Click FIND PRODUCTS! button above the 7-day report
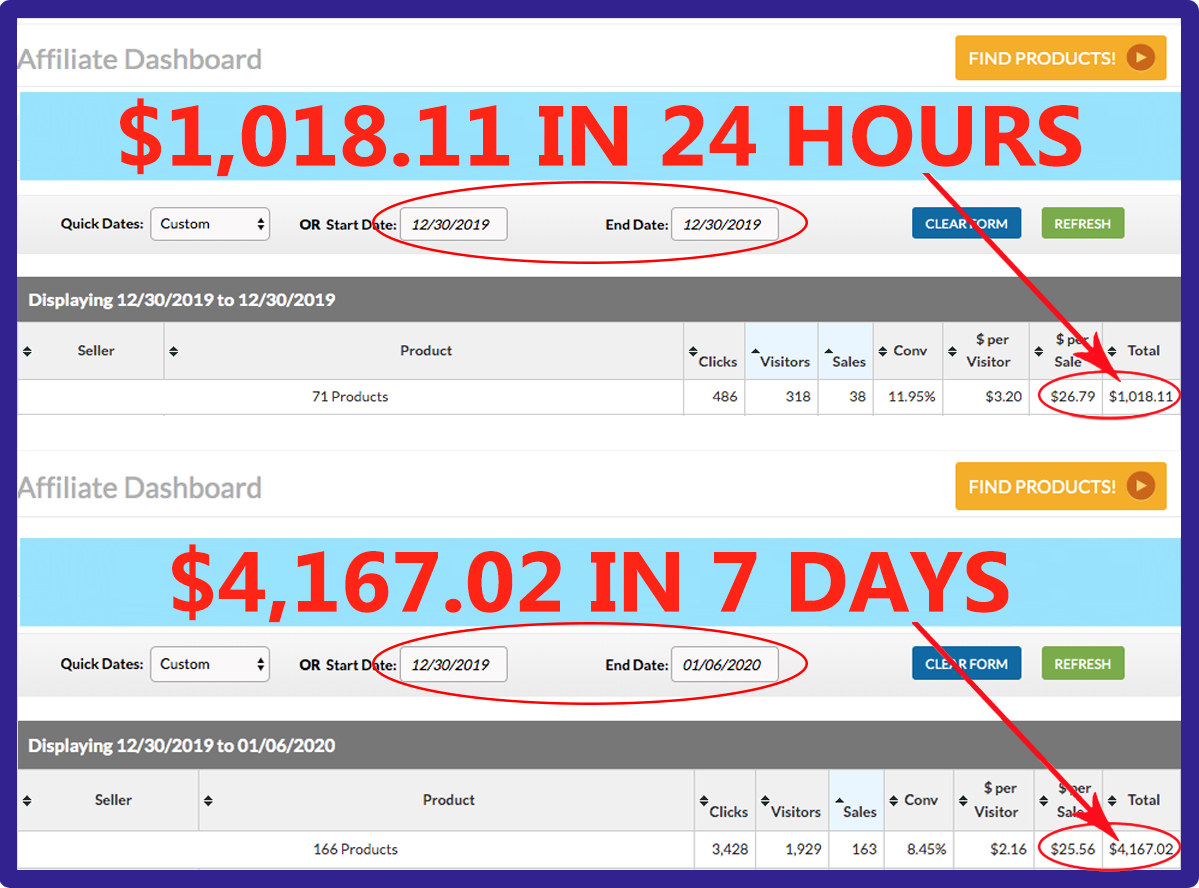 [x=1059, y=487]
